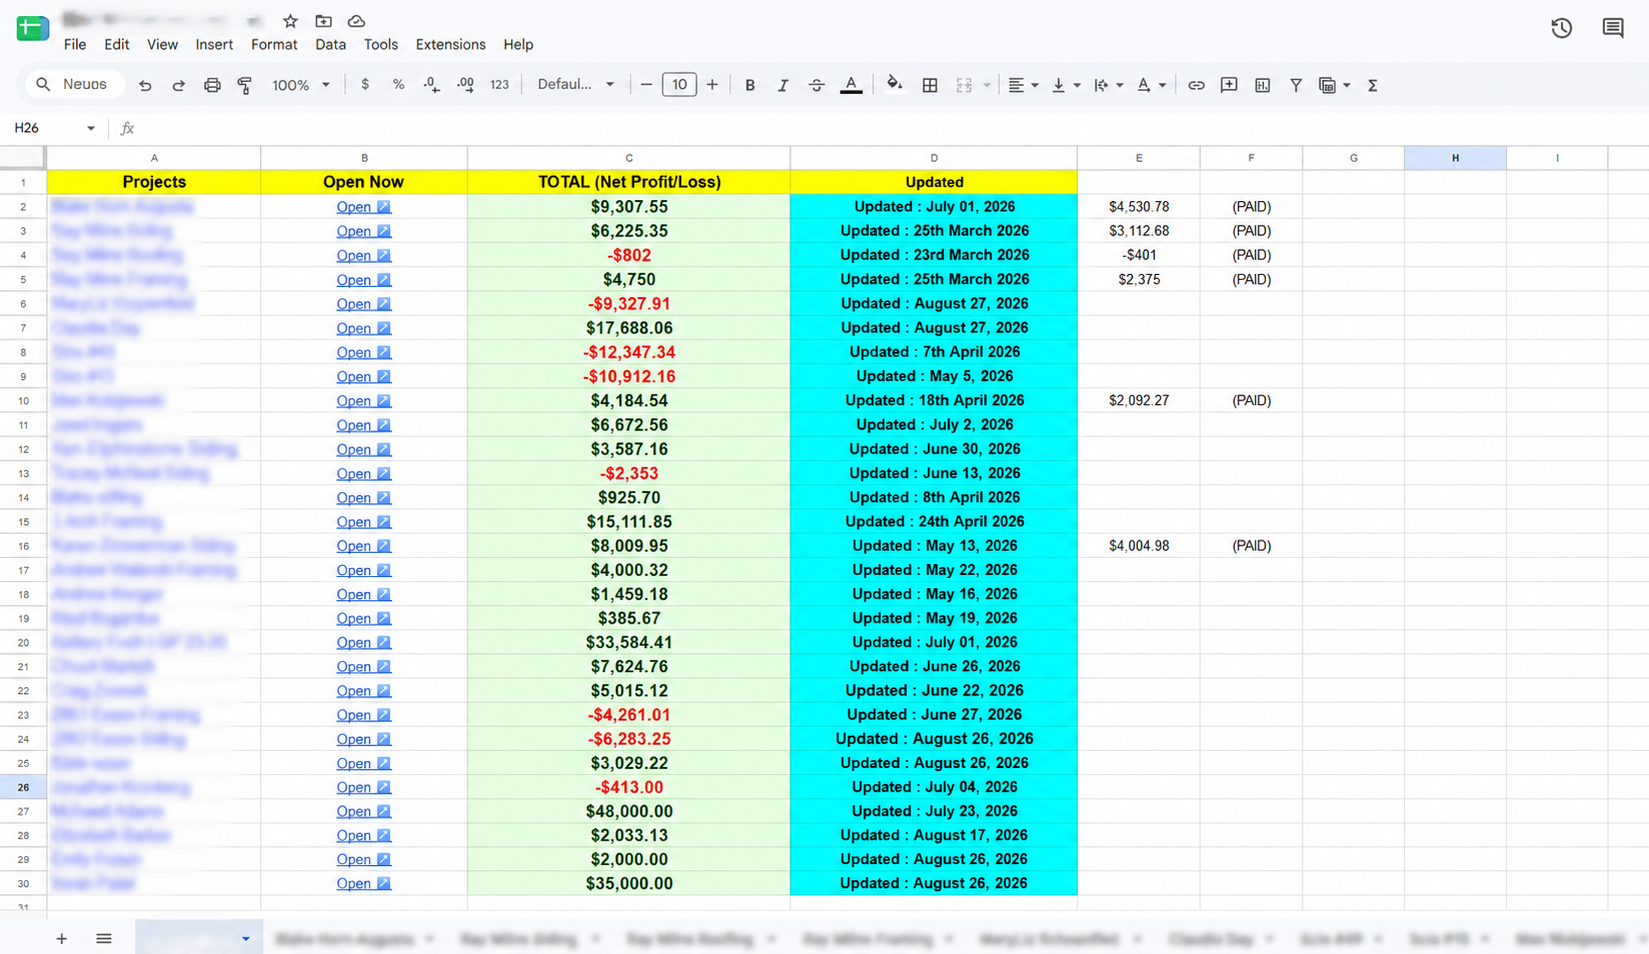This screenshot has height=954, width=1649.
Task: Click the font size input field
Action: click(x=679, y=85)
